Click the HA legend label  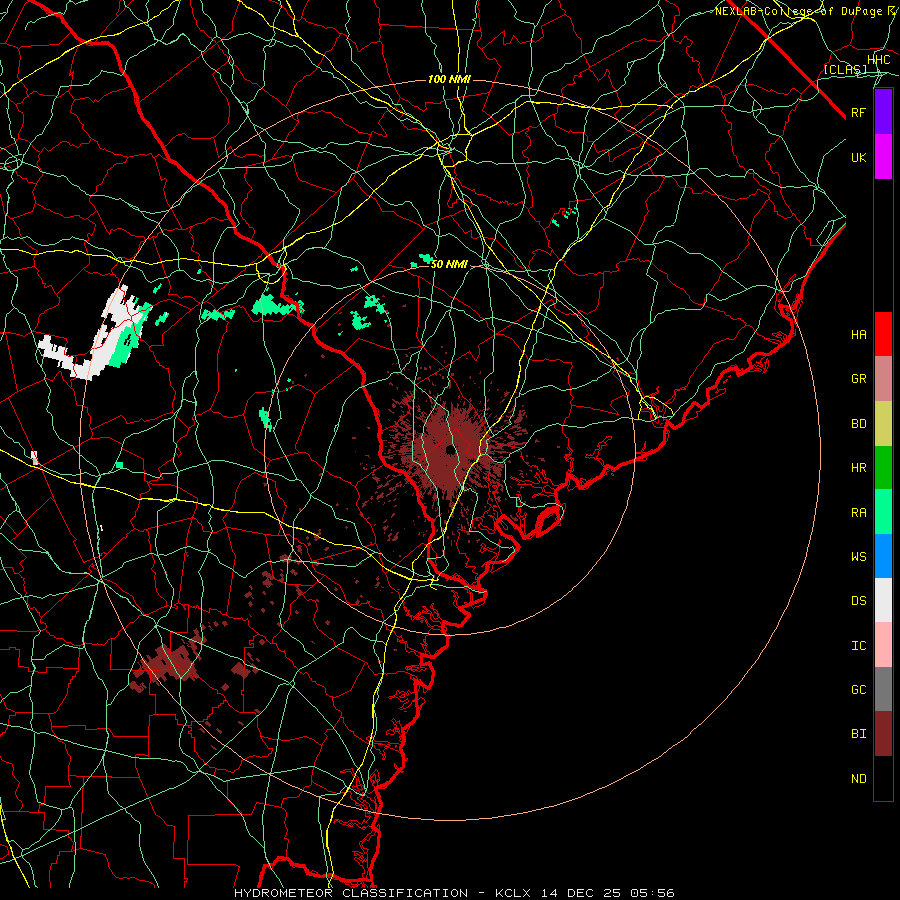(x=858, y=334)
